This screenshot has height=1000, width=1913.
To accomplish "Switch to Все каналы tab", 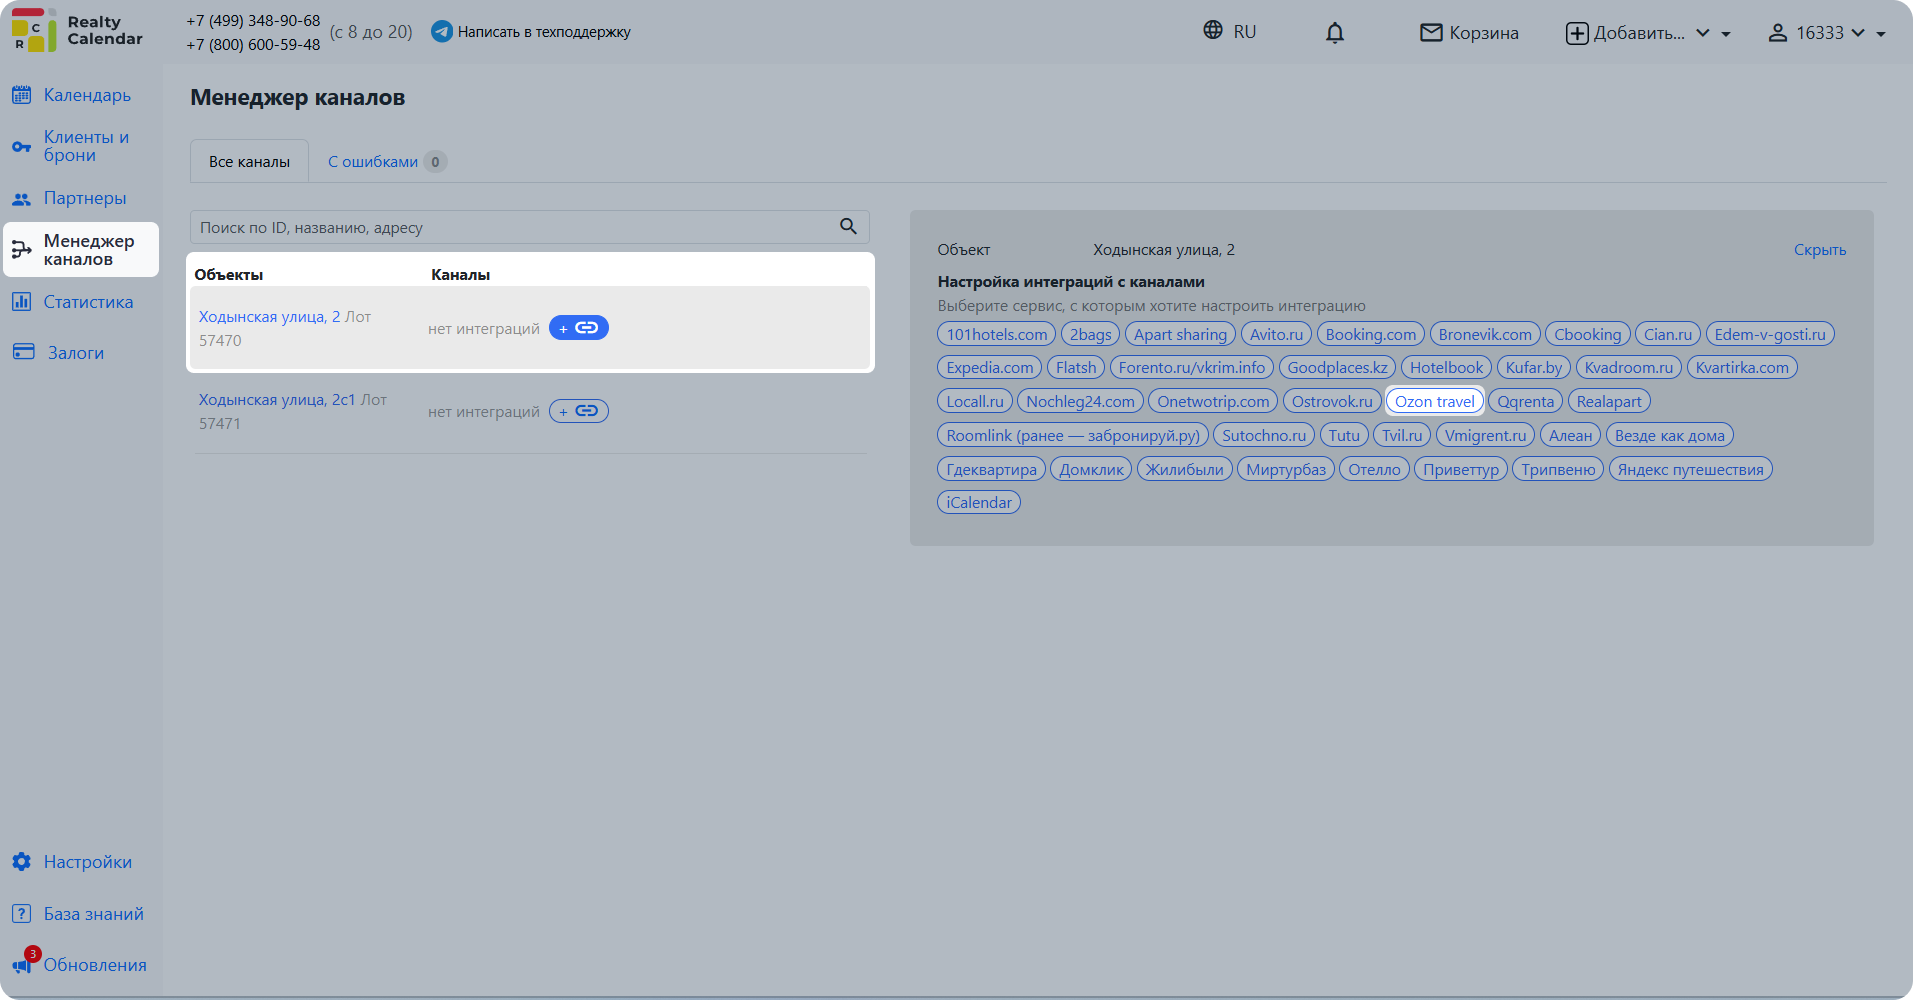I will coord(249,161).
